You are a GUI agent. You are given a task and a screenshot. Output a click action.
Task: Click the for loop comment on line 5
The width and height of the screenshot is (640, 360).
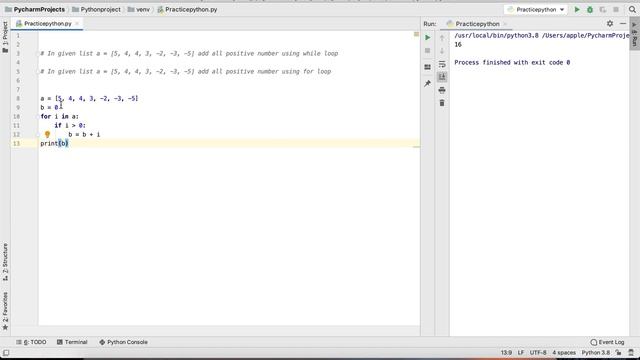pos(186,71)
